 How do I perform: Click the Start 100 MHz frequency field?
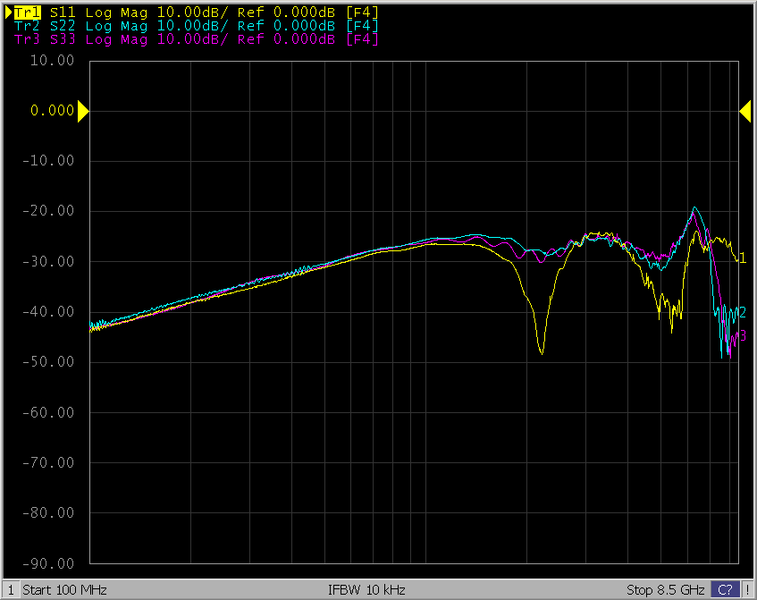[64, 590]
